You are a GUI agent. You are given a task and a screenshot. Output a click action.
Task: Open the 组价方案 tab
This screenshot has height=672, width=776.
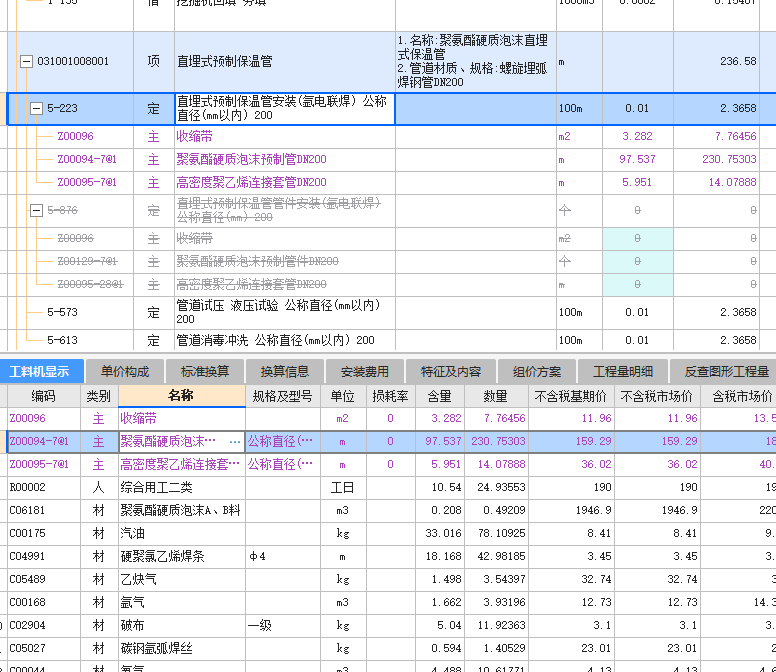point(537,372)
